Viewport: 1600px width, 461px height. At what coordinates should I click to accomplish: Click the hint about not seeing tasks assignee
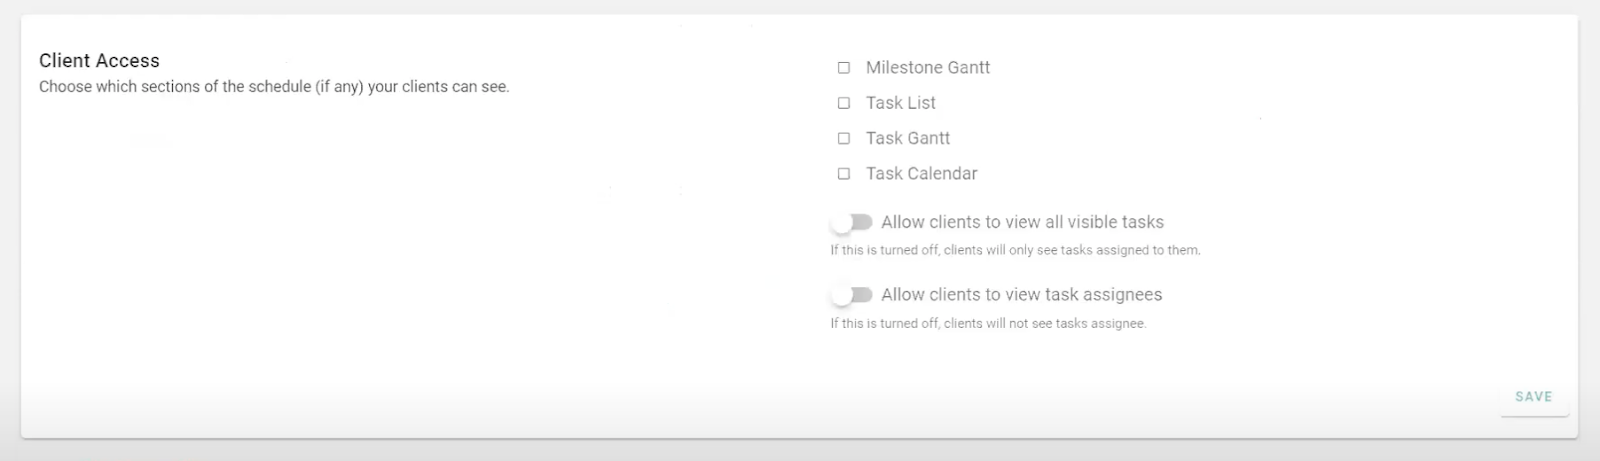987,324
